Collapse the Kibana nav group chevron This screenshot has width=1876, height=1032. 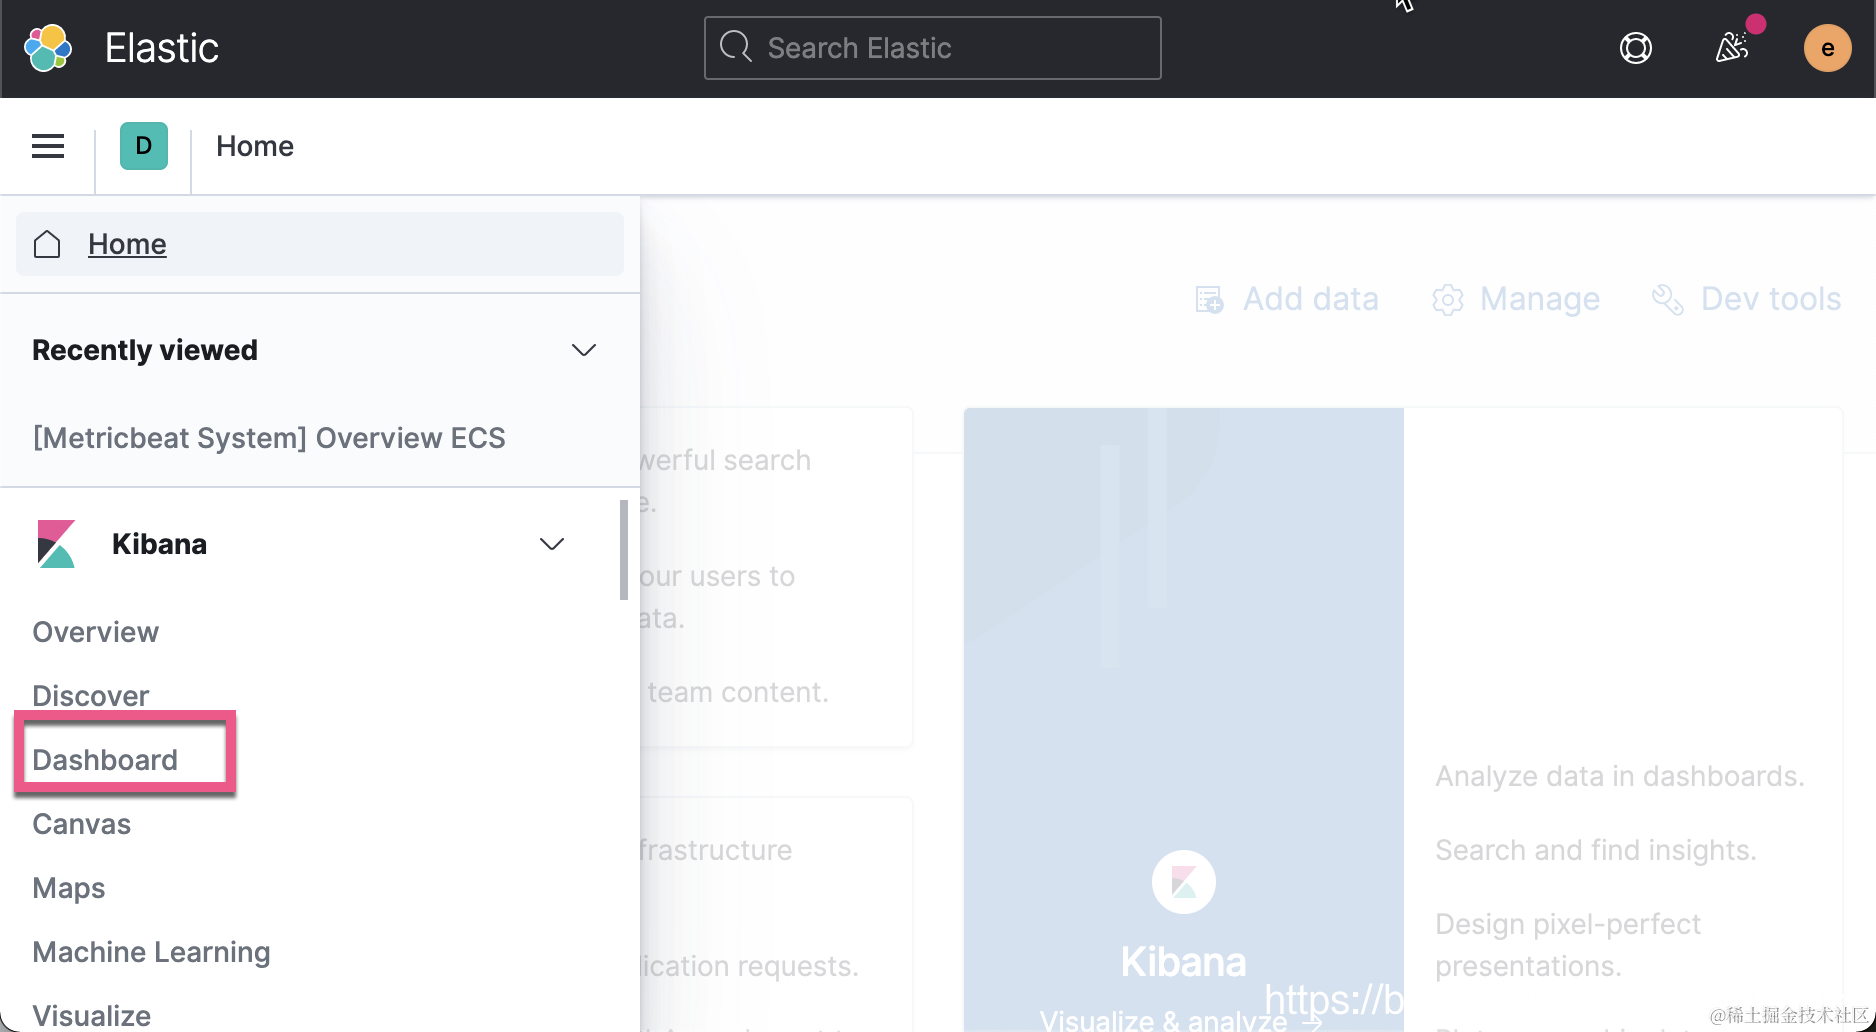coord(552,544)
